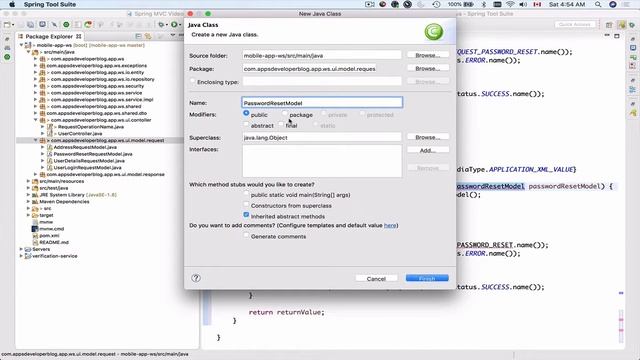Click the Cancel button
The height and width of the screenshot is (360, 640).
tap(376, 279)
